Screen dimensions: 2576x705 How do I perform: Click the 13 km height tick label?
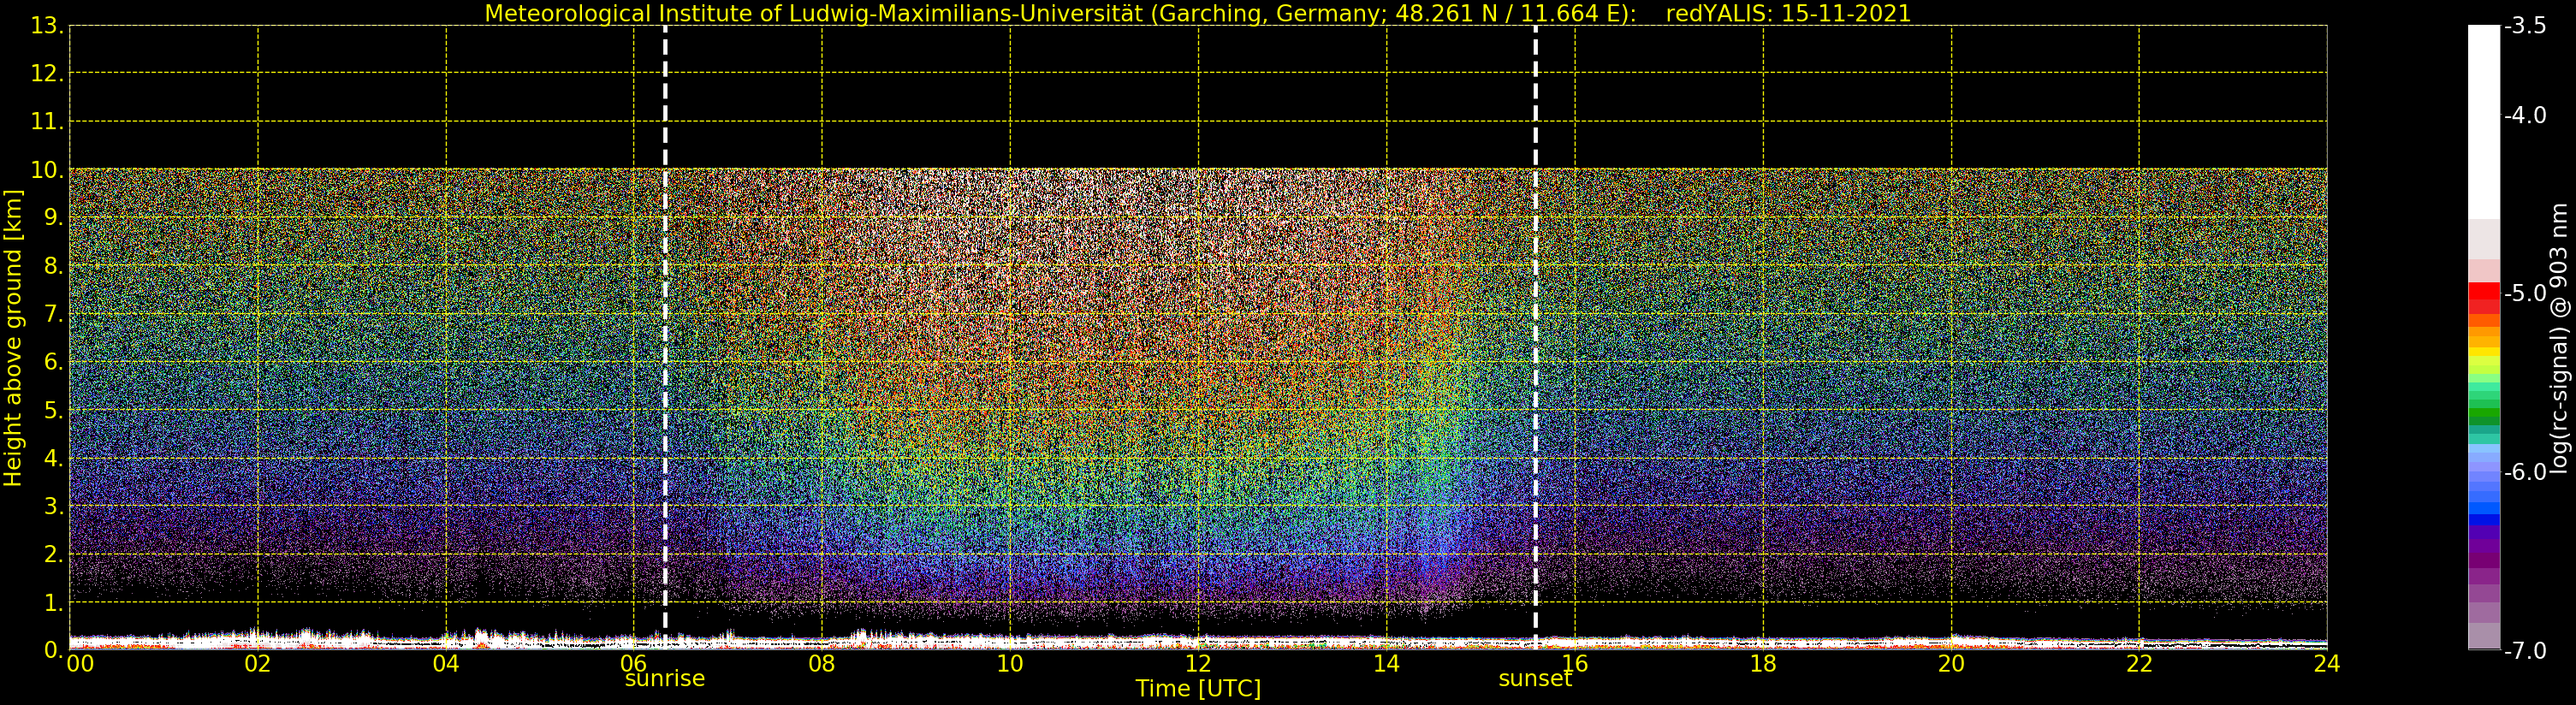click(46, 26)
